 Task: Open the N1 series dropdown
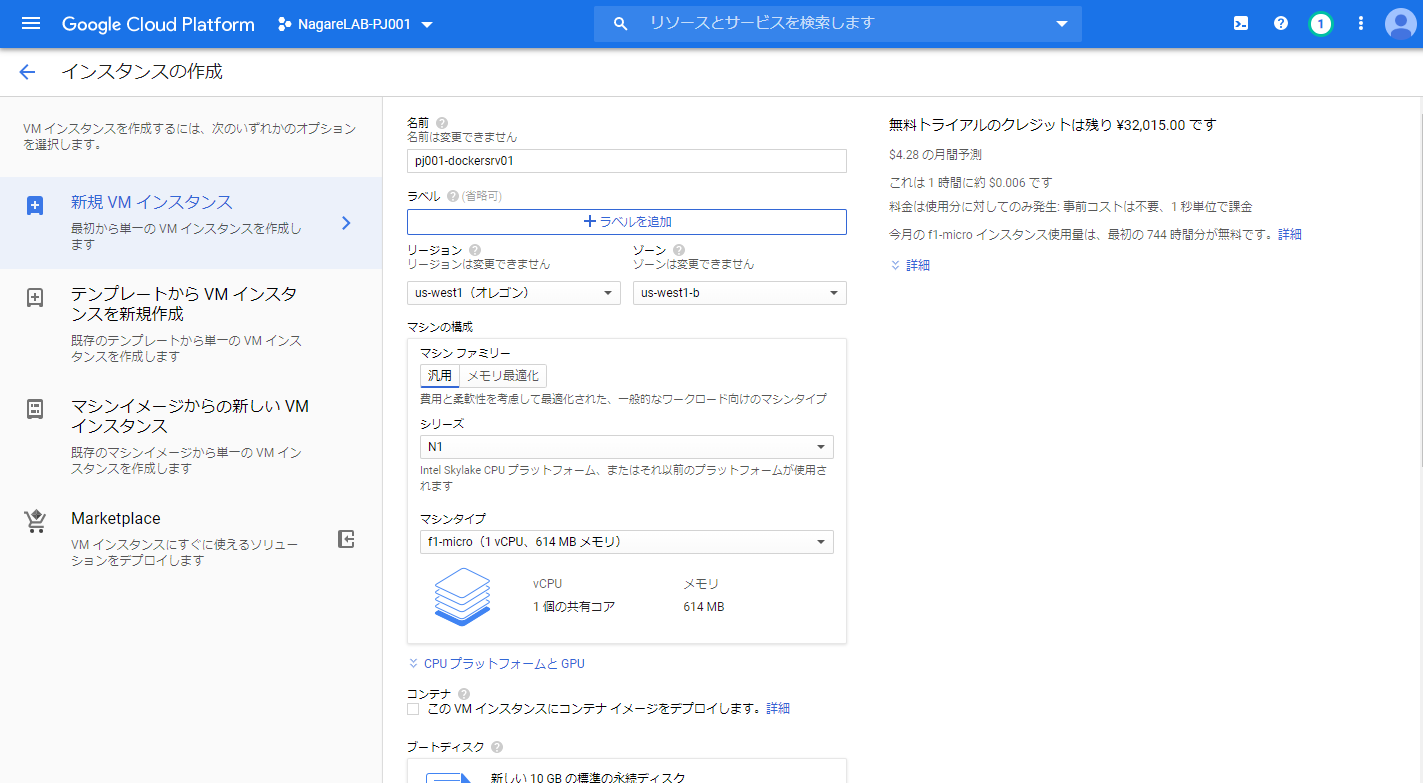627,447
